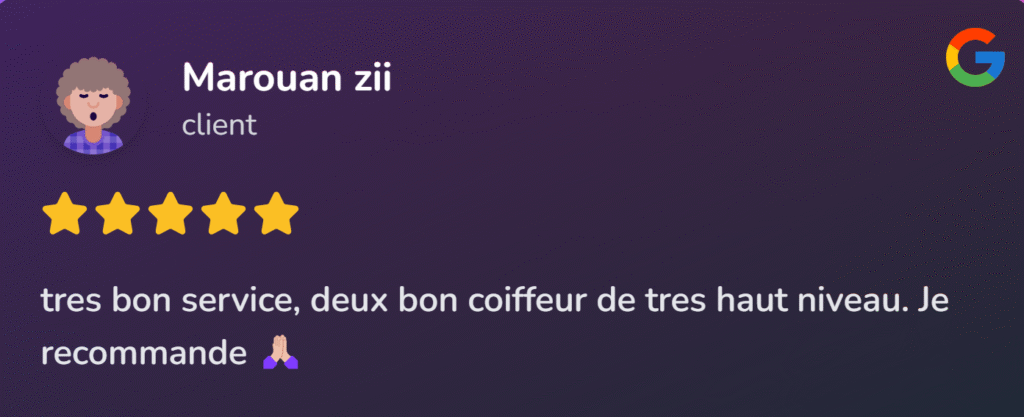
Task: Click the praying hands emoji after recommande
Action: tap(280, 352)
